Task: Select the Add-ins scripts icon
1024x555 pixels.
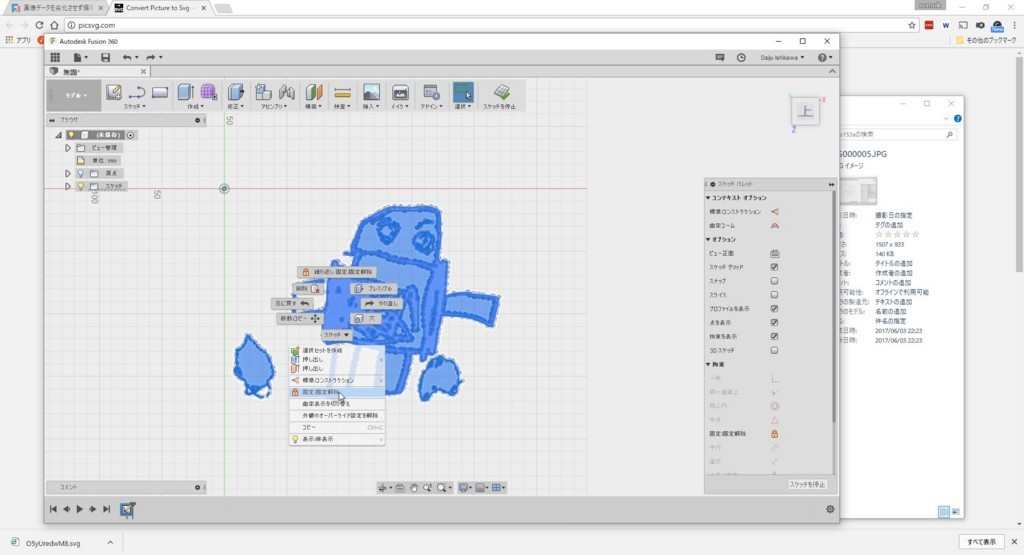Action: click(x=431, y=92)
